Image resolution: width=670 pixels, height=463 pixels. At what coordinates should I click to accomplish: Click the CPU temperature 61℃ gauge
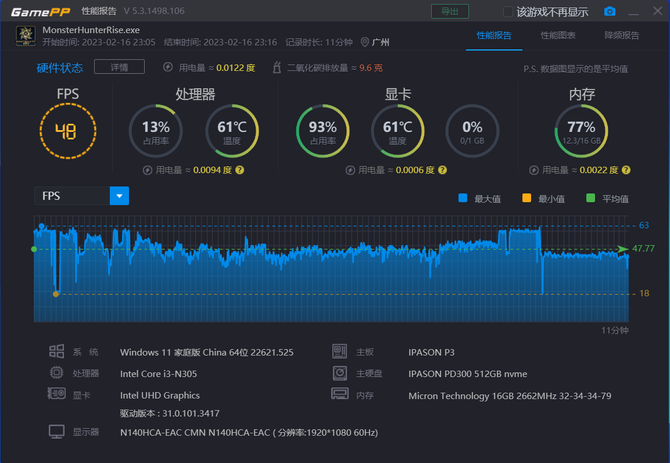(232, 131)
